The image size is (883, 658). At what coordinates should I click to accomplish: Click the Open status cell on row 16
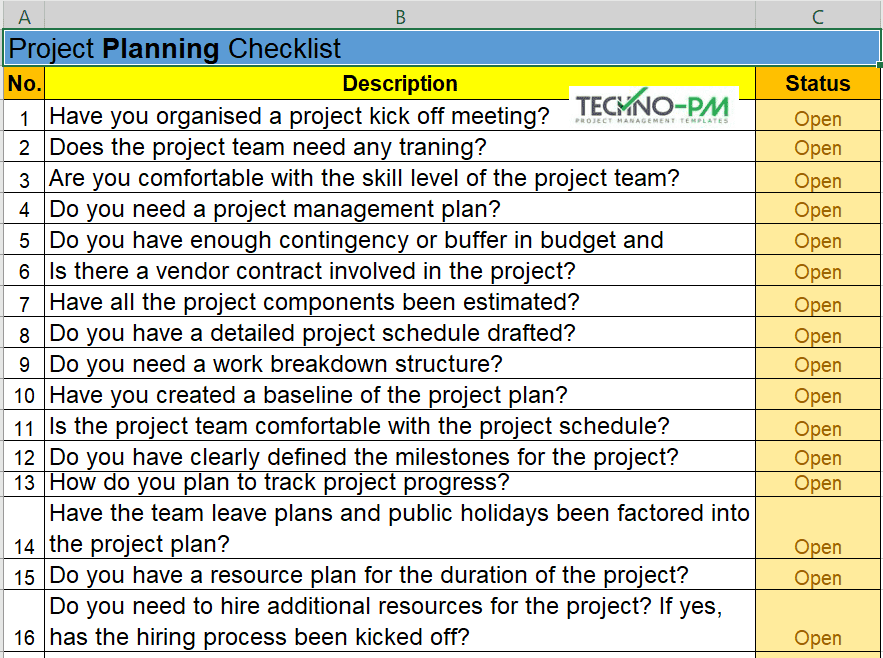[817, 638]
